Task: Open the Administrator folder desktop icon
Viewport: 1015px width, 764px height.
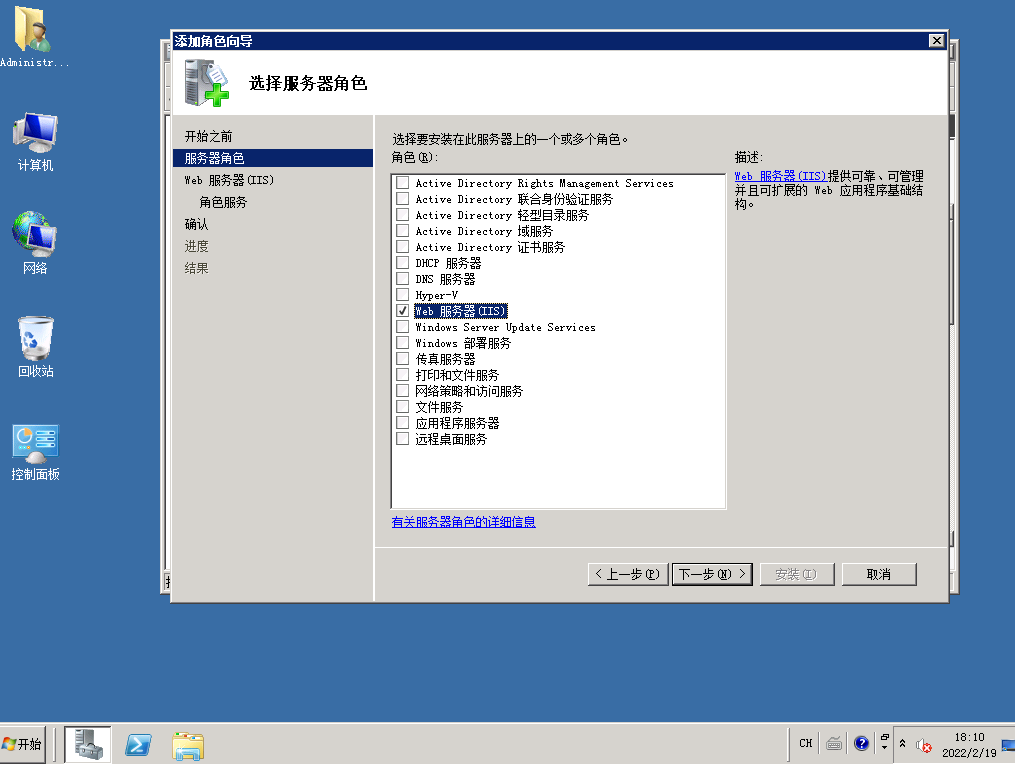Action: 32,36
